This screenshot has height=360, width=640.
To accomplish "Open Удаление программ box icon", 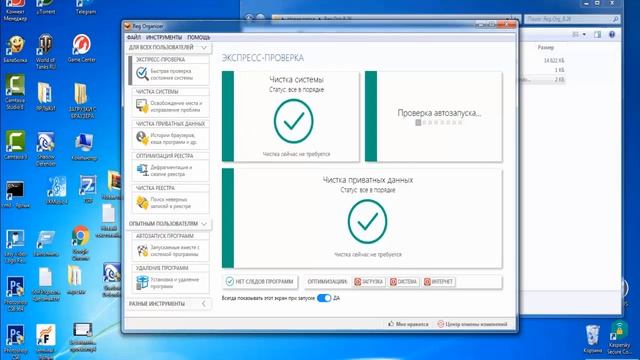I will 142,282.
